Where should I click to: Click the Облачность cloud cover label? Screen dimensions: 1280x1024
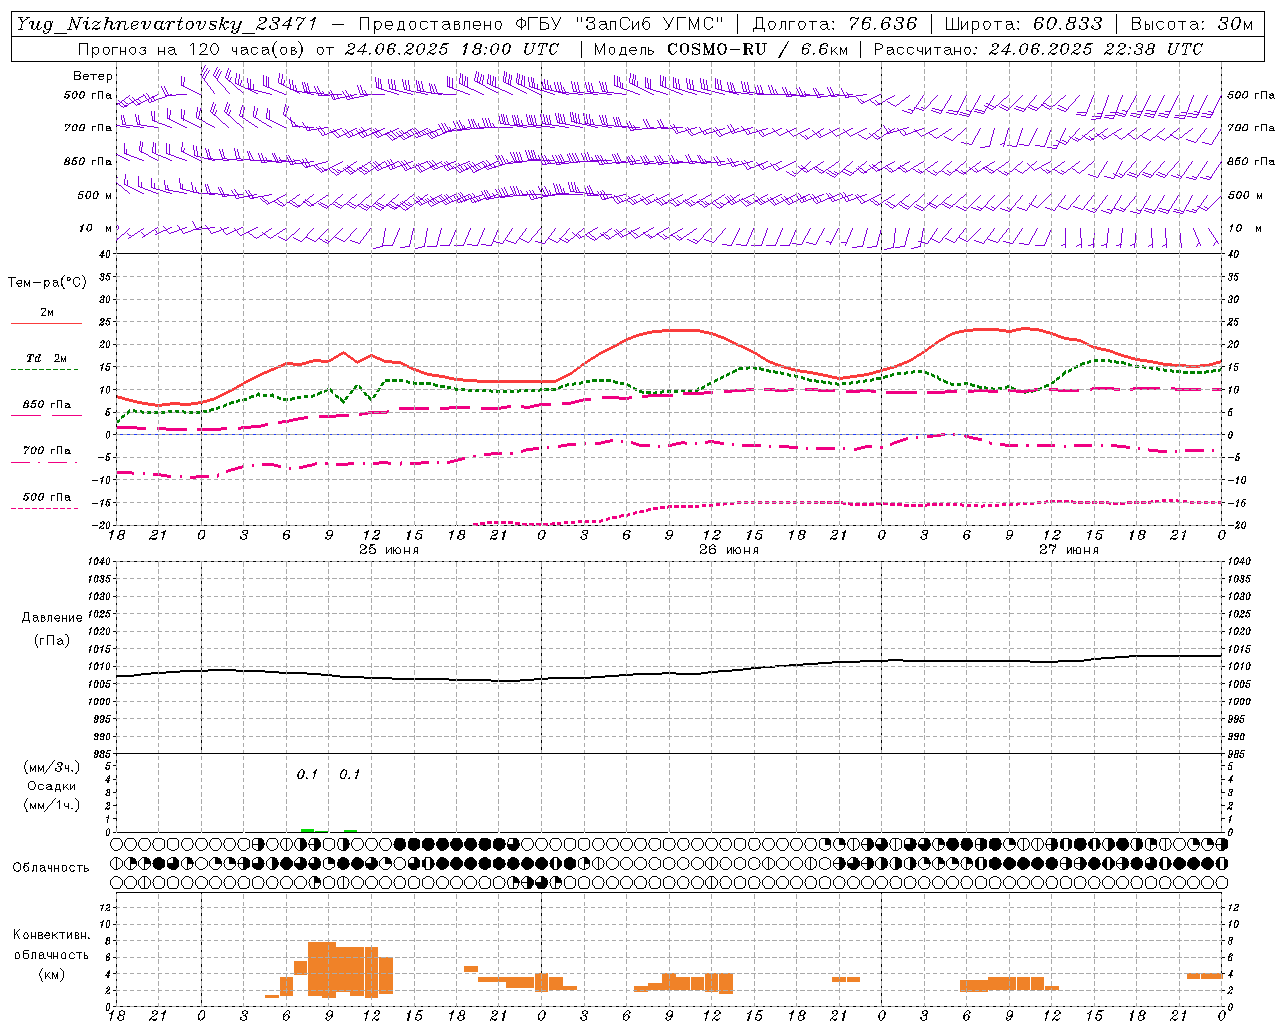[x=51, y=868]
